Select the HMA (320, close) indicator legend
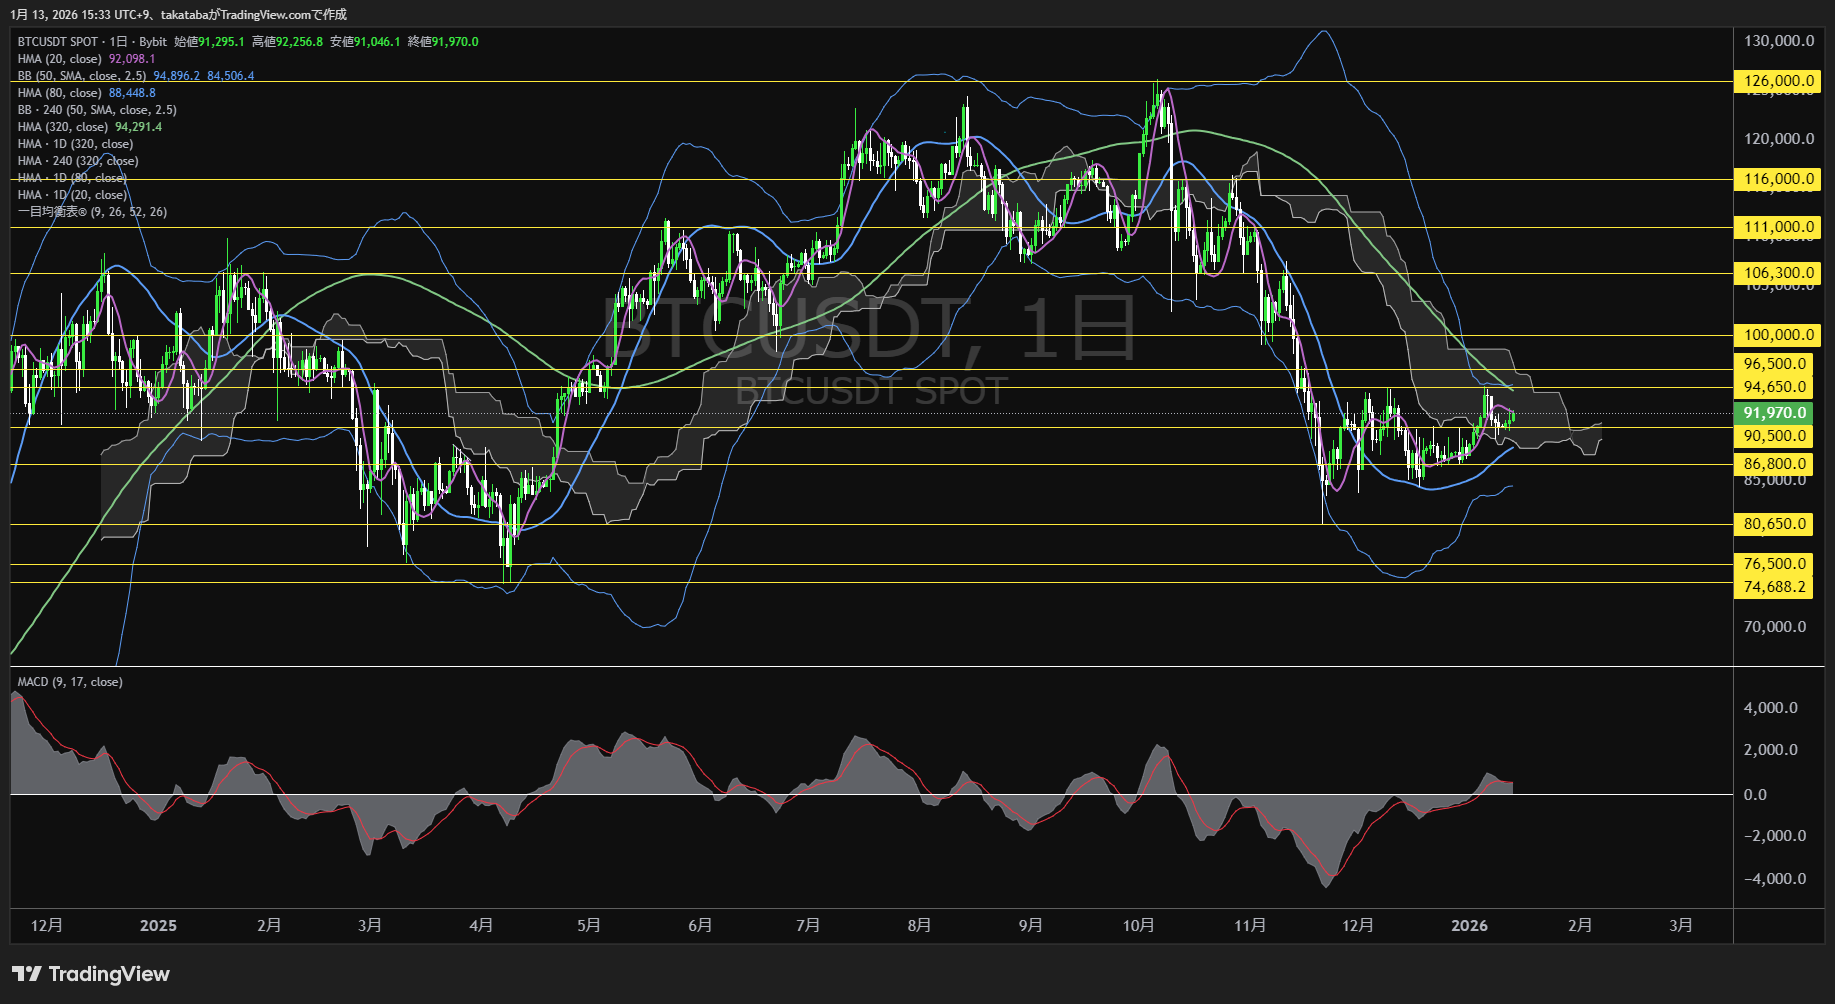Viewport: 1835px width, 1004px height. (x=63, y=127)
